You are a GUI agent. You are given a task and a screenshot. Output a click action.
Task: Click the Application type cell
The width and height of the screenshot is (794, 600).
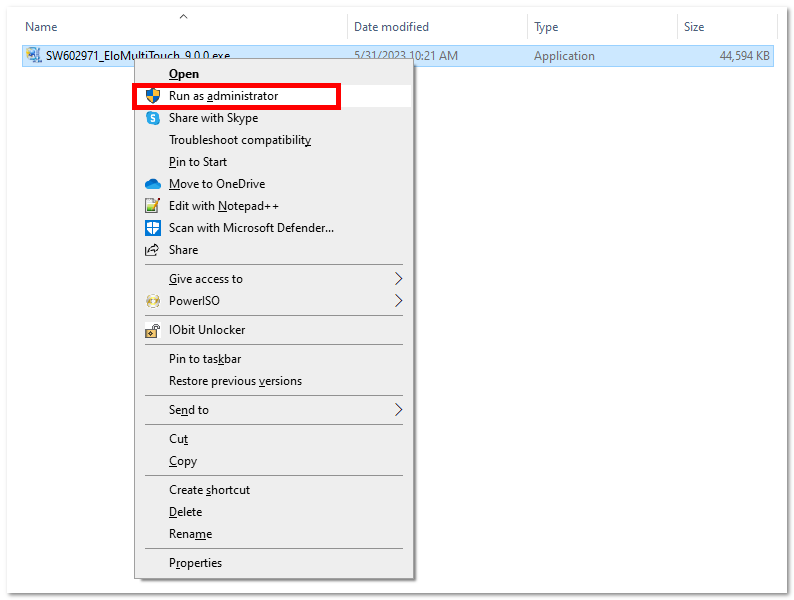[564, 56]
